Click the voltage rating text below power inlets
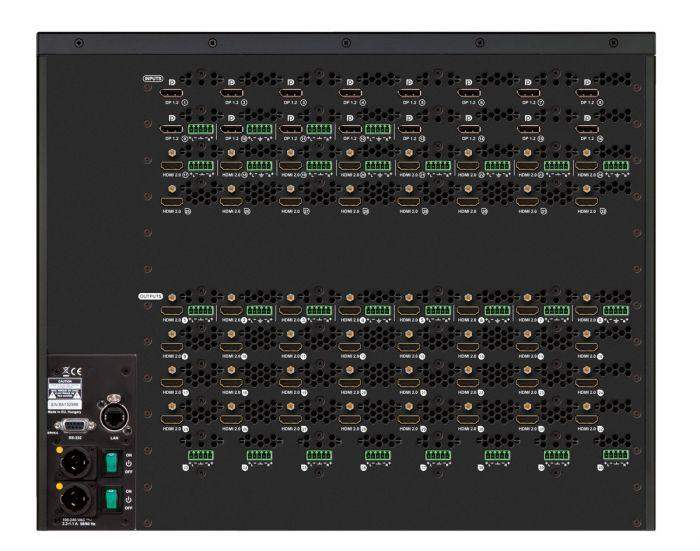Image resolution: width=700 pixels, height=551 pixels. [79, 522]
